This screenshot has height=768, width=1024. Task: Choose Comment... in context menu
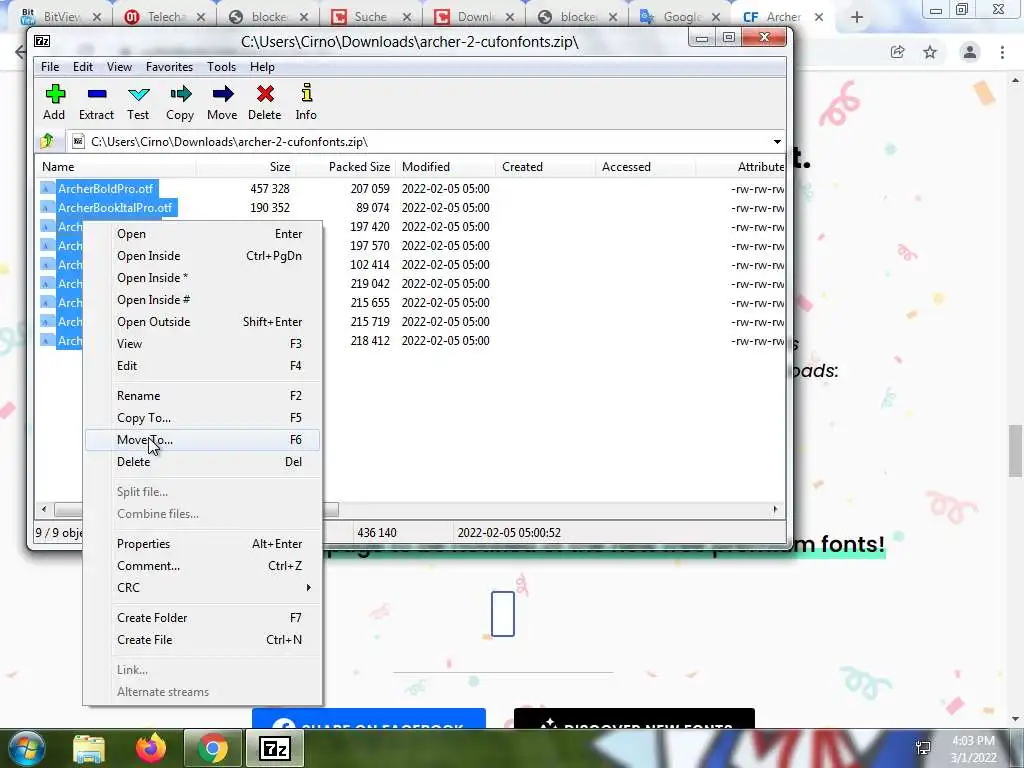[202, 566]
